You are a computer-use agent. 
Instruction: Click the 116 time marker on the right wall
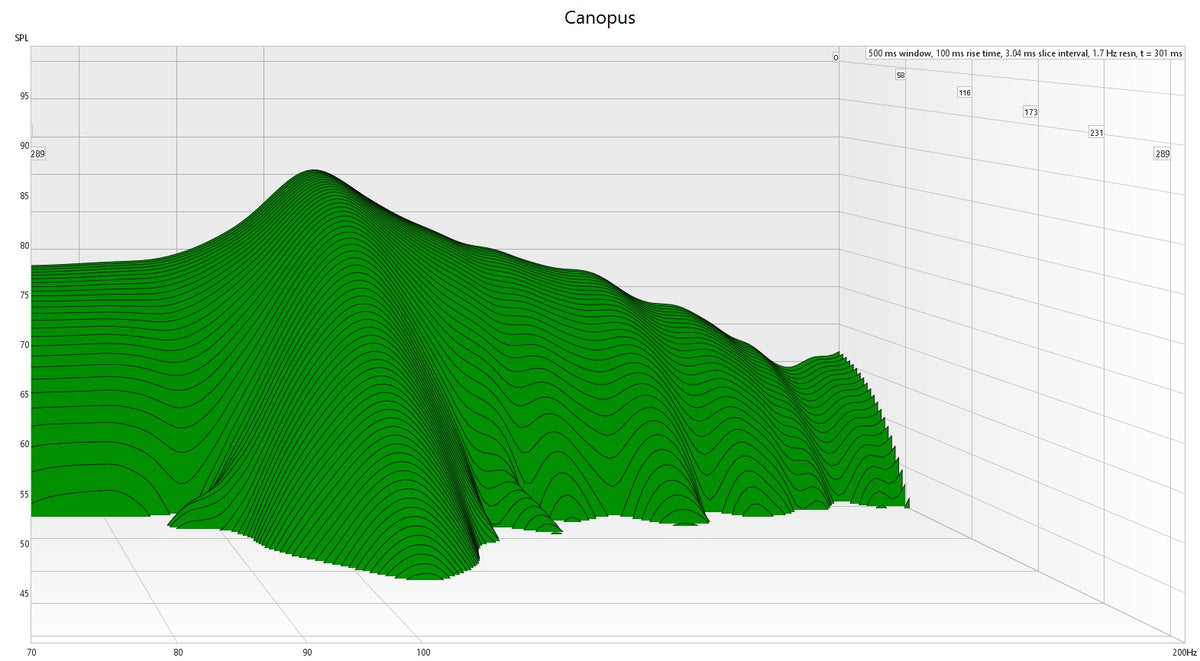964,92
